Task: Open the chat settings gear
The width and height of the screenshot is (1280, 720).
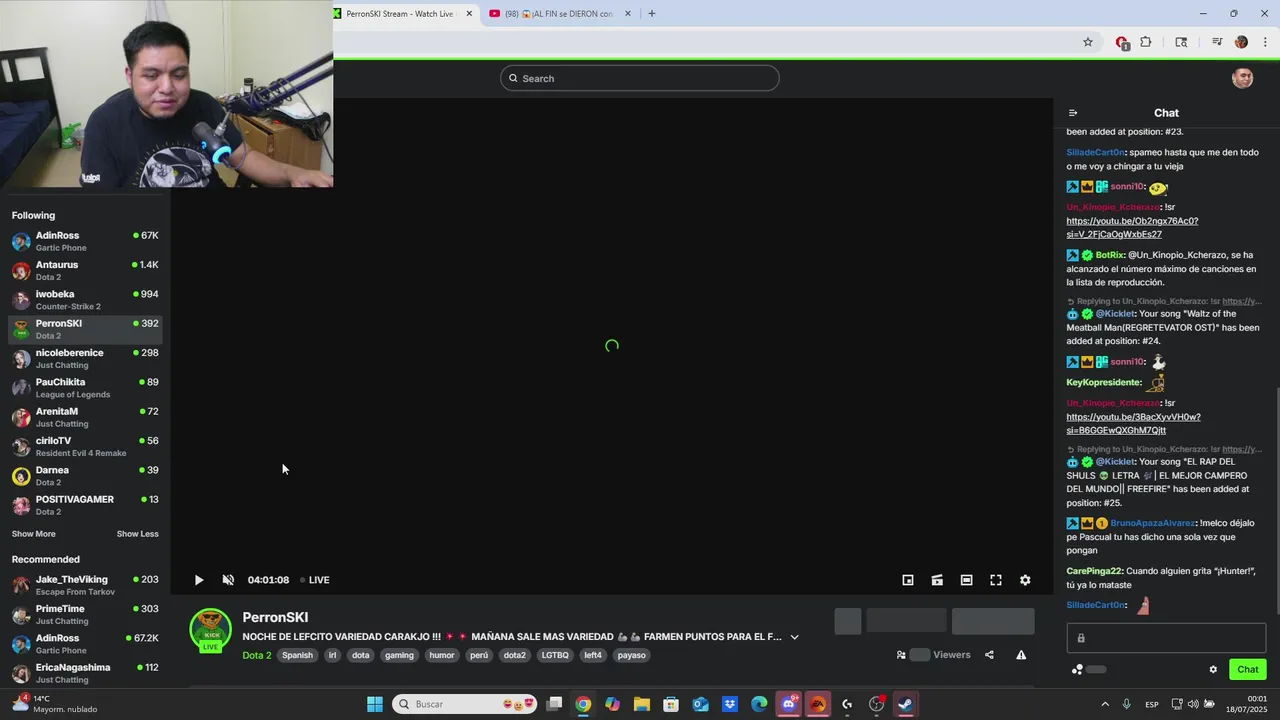Action: click(1213, 670)
